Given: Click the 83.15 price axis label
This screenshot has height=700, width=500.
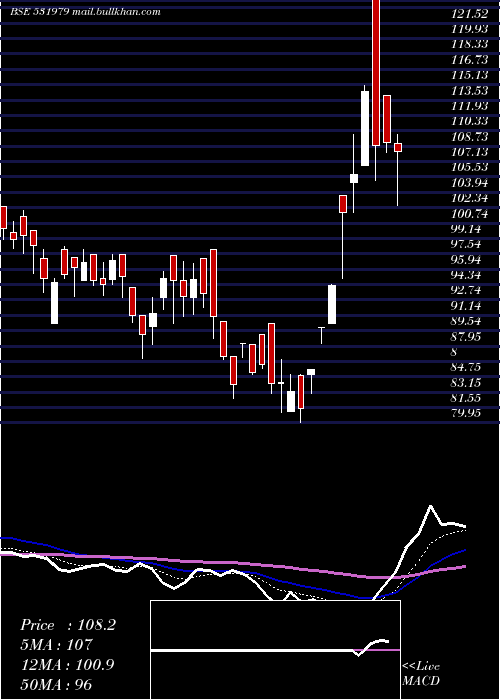Looking at the screenshot, I should (x=466, y=382).
